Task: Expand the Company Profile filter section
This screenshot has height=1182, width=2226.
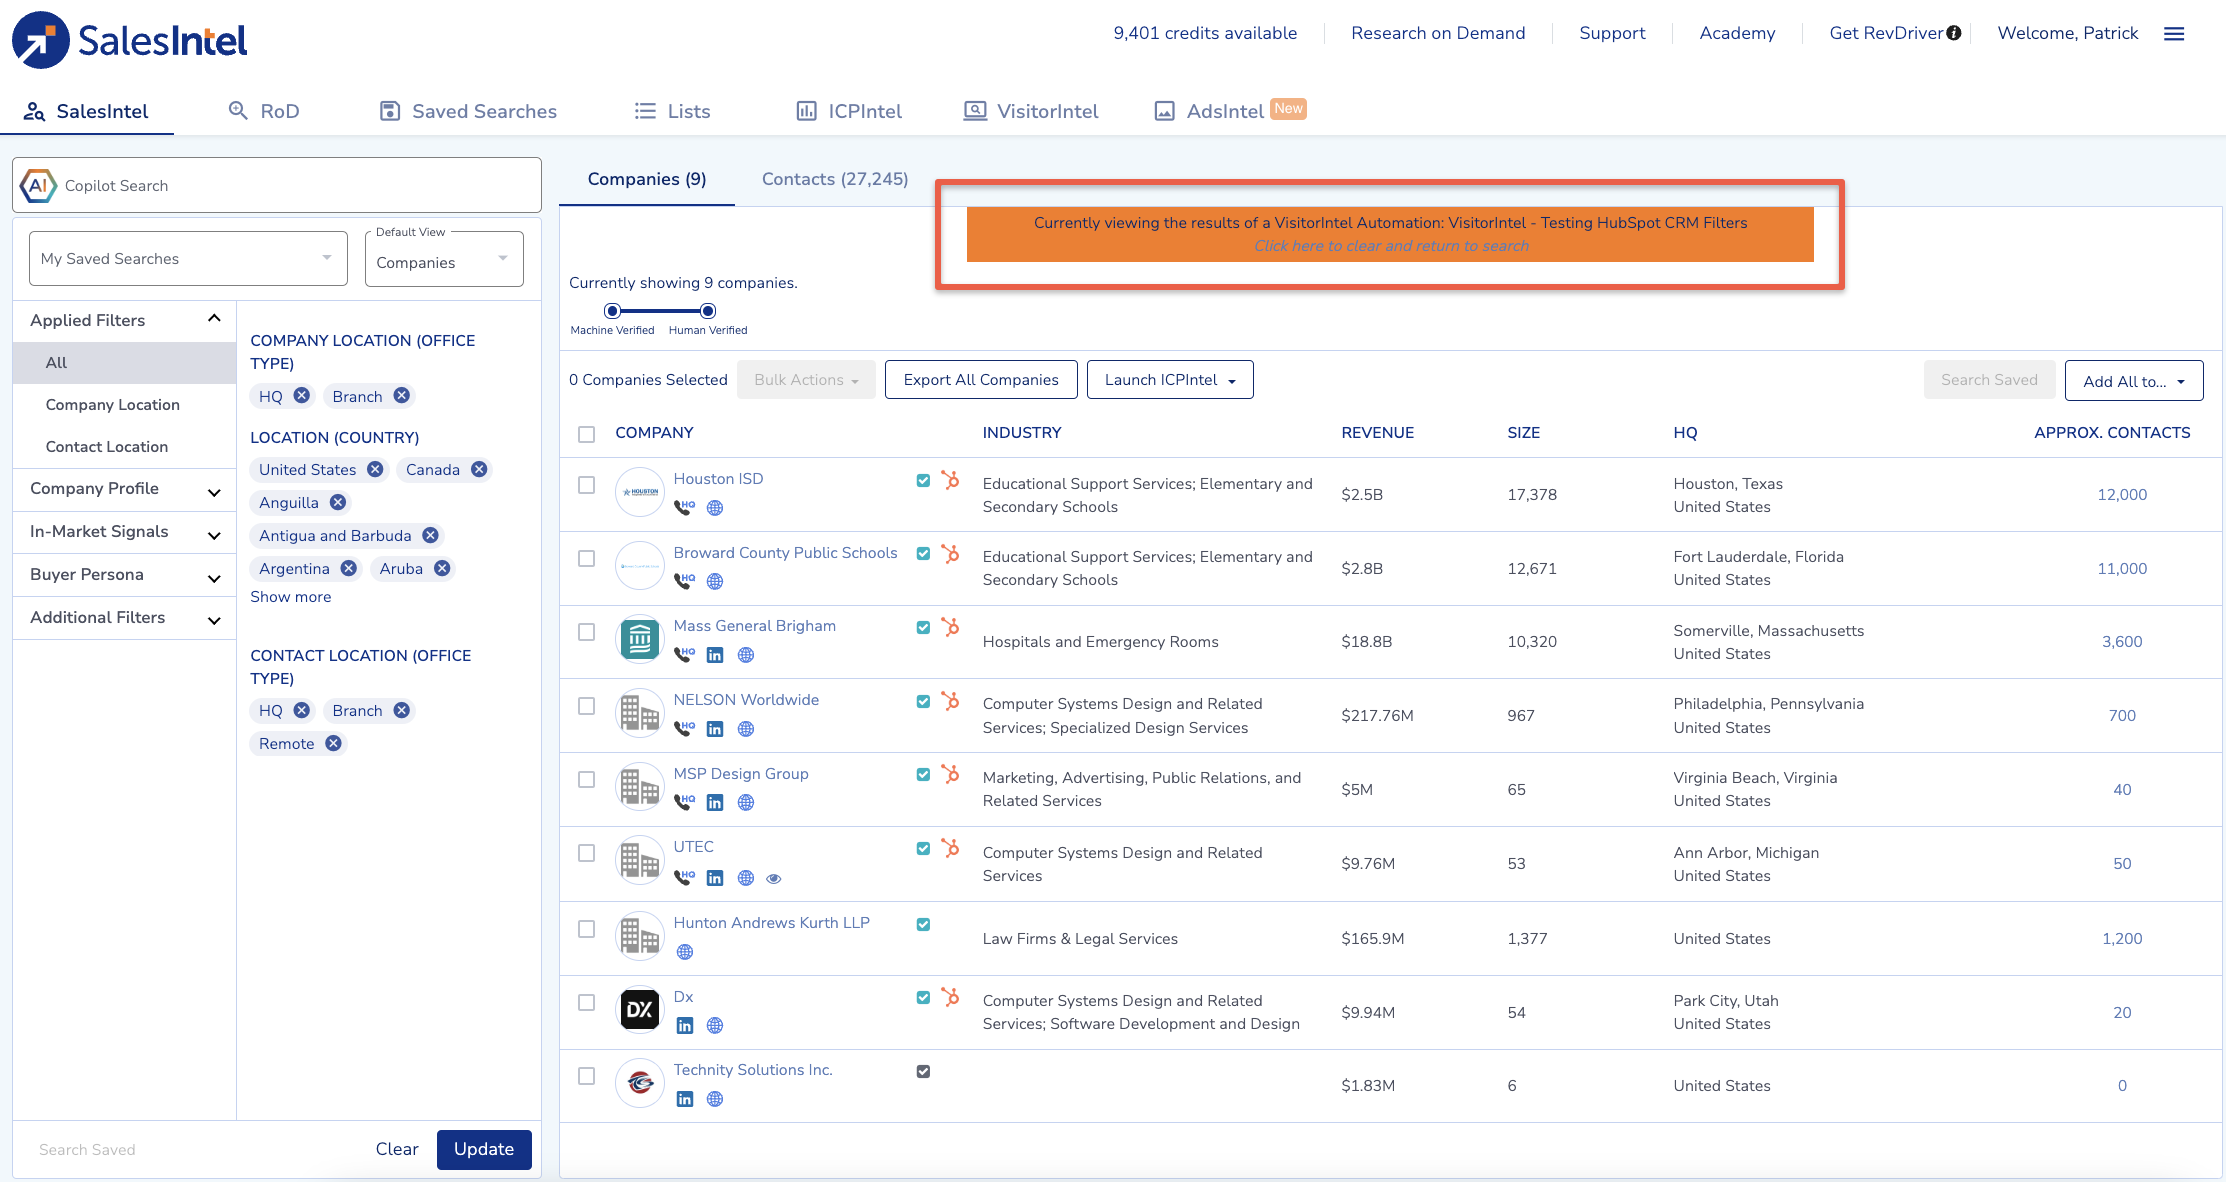Action: 125,489
